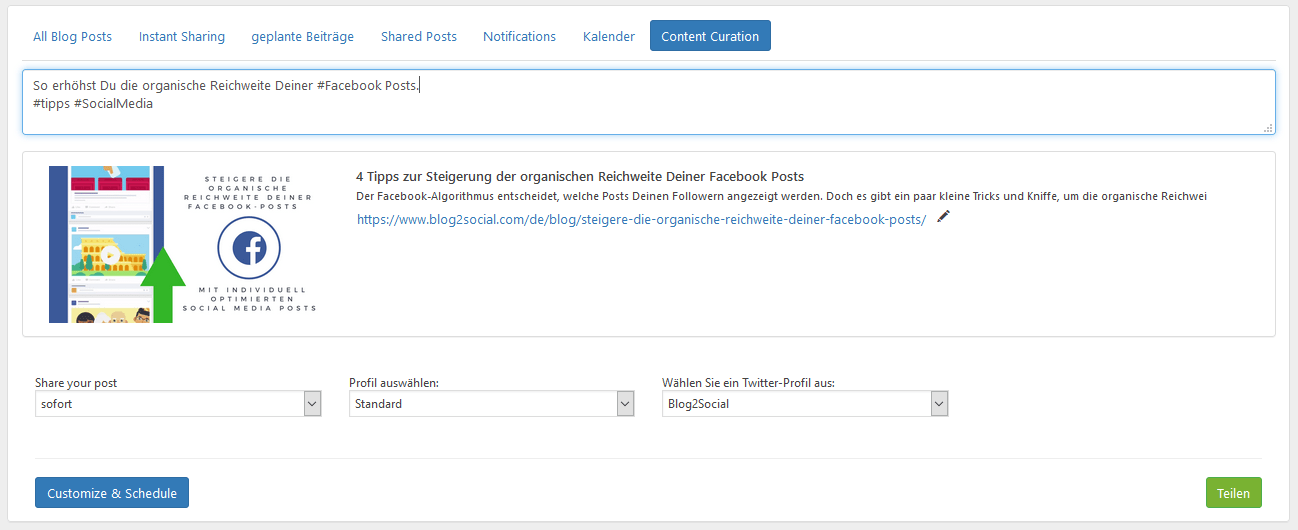
Task: Open the Share your post dropdown
Action: click(178, 404)
